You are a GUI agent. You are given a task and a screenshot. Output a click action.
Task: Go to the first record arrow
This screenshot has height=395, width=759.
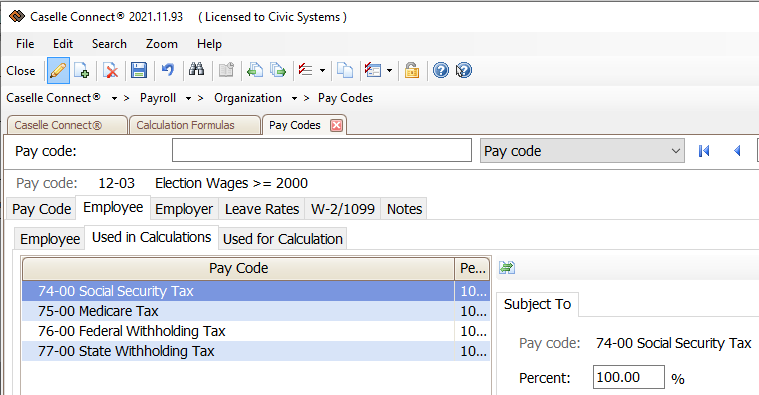pyautogui.click(x=704, y=151)
